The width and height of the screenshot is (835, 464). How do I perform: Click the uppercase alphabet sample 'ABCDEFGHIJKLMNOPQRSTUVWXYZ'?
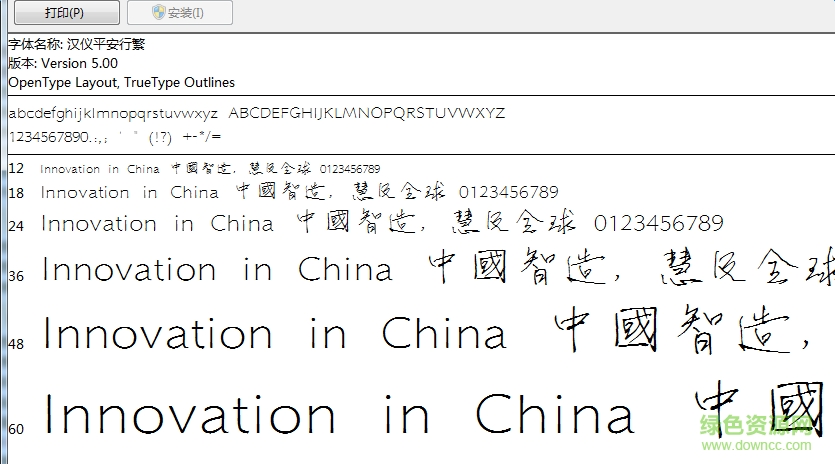pyautogui.click(x=366, y=113)
